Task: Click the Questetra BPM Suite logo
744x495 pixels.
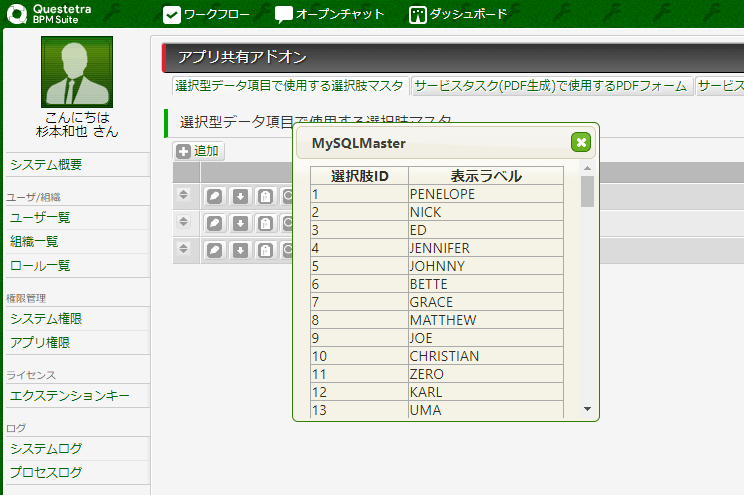Action: tap(52, 14)
